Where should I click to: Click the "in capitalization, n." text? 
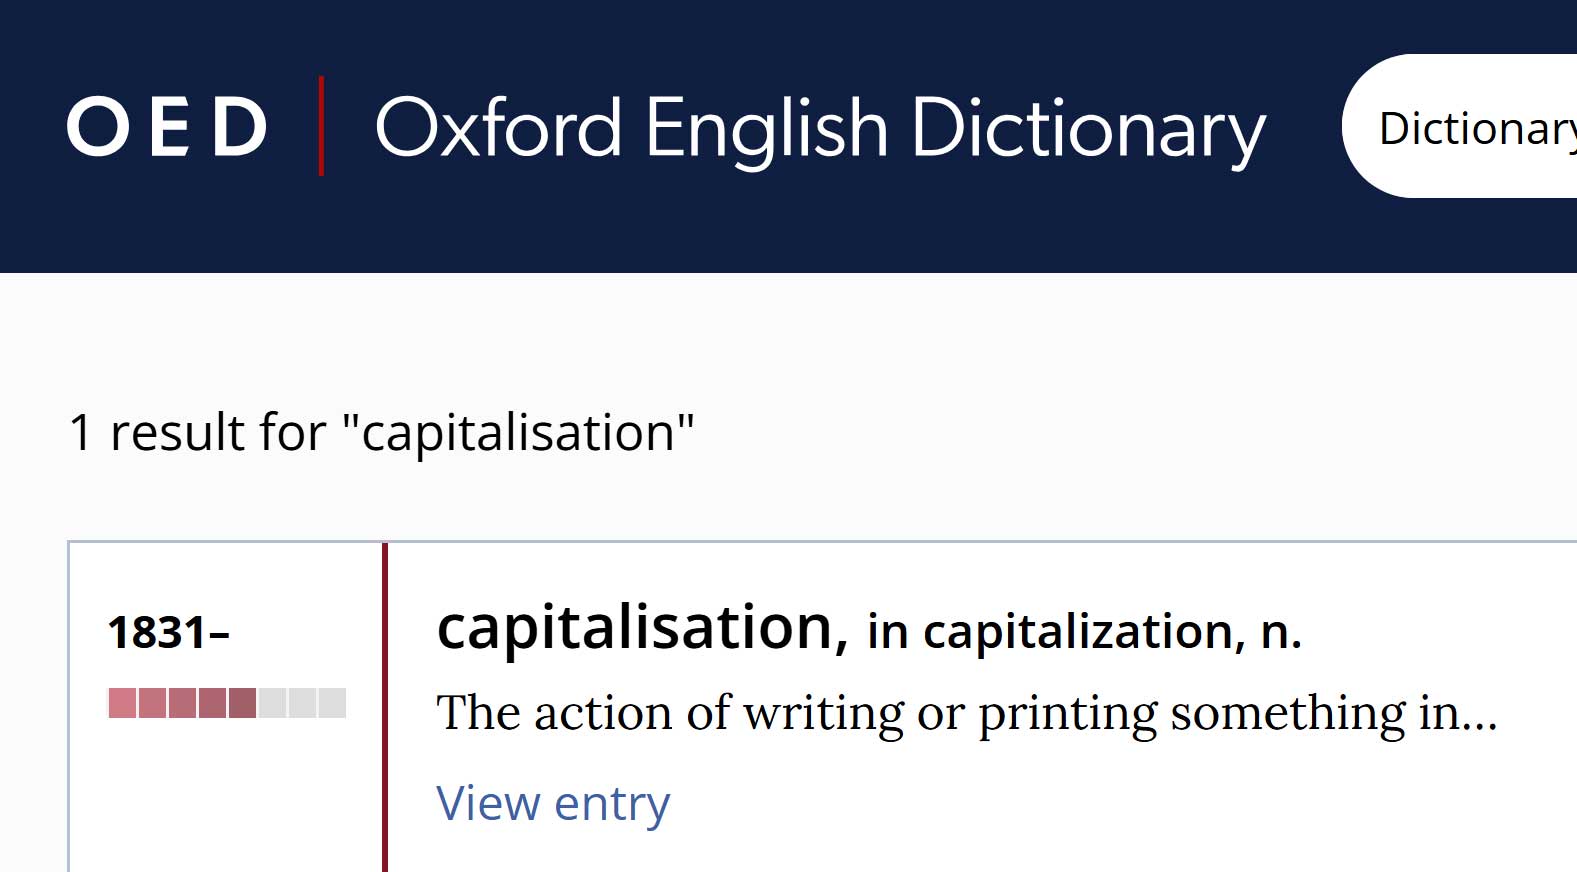pos(1084,632)
